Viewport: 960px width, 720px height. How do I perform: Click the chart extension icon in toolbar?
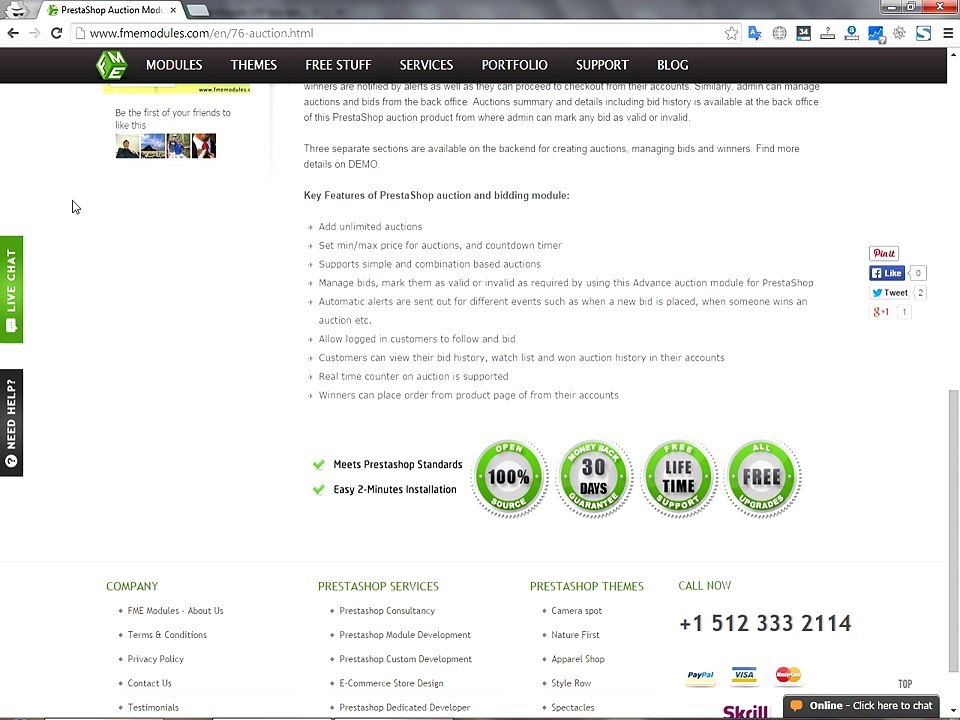(876, 34)
